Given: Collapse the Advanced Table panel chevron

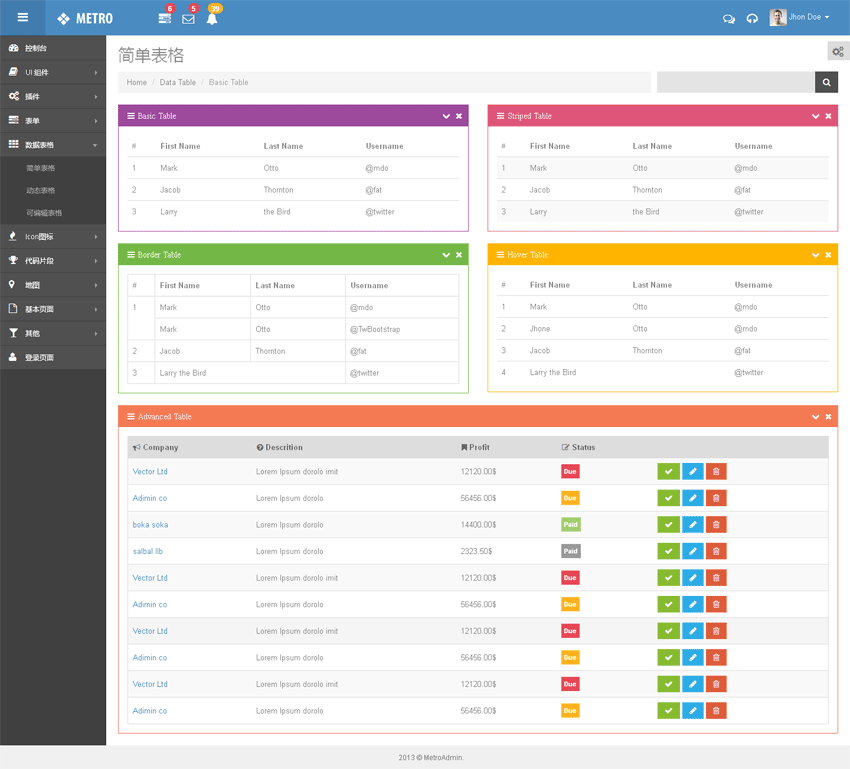Looking at the screenshot, I should 816,417.
